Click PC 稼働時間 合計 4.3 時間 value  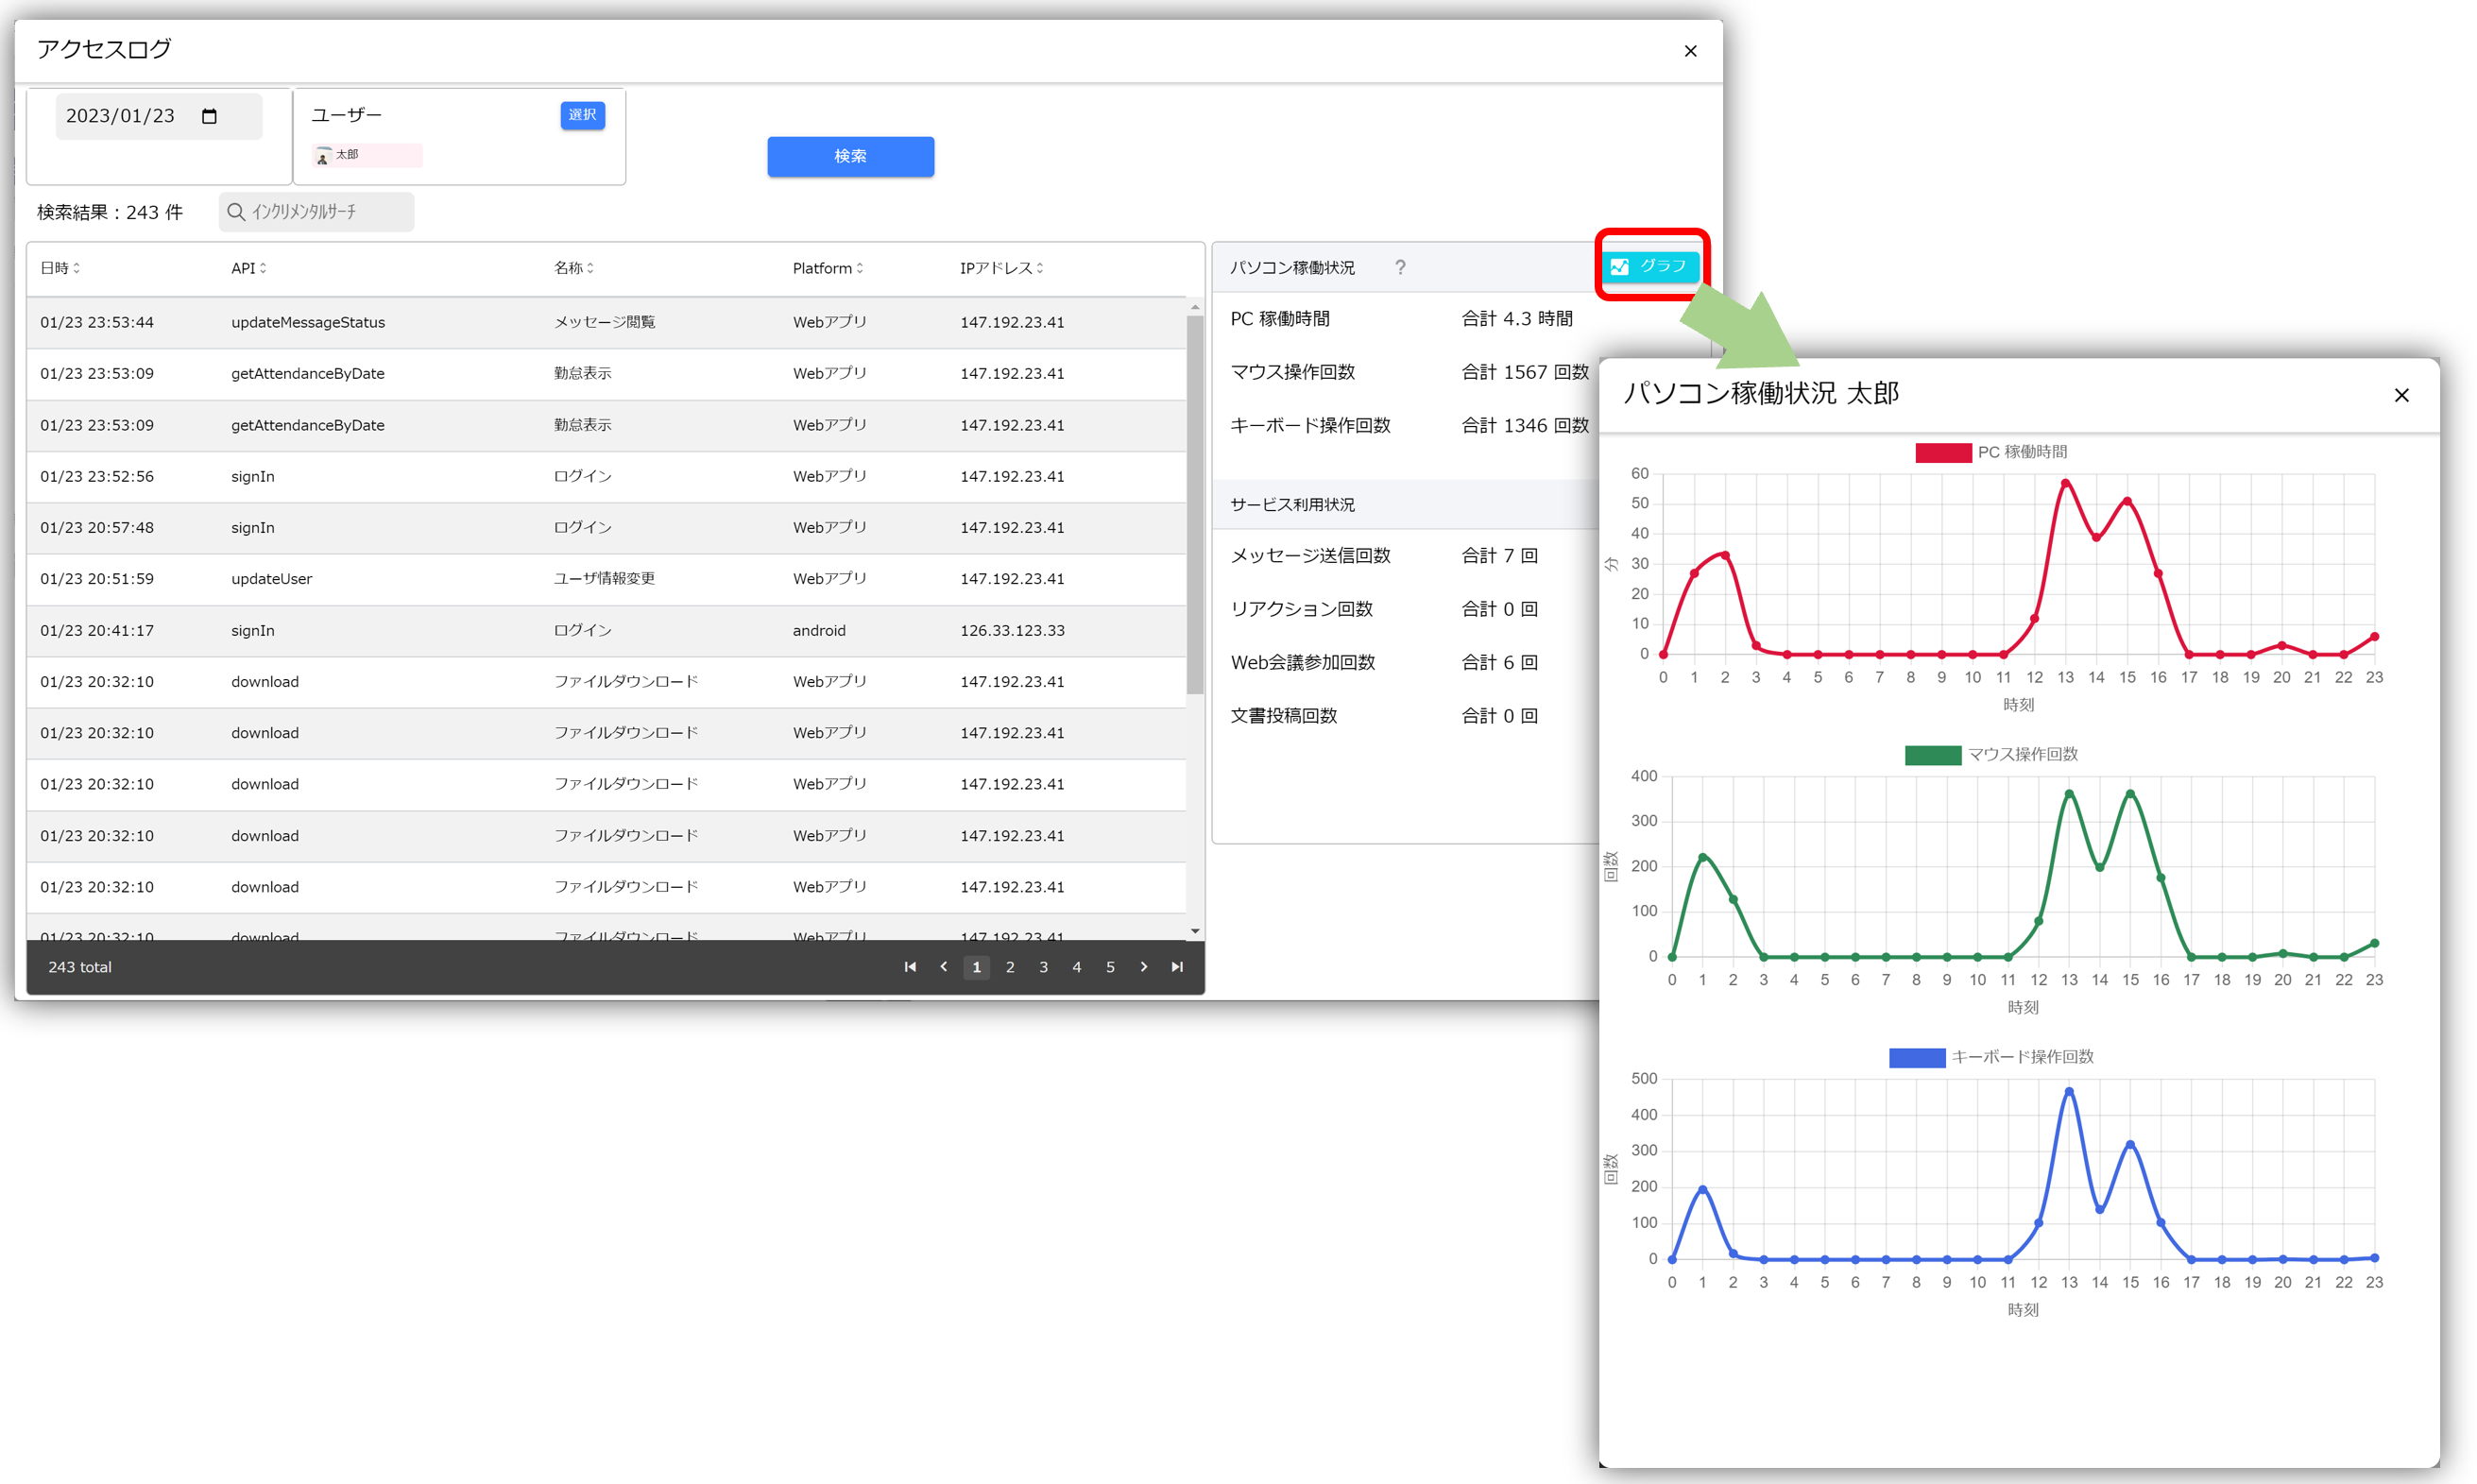[1517, 319]
